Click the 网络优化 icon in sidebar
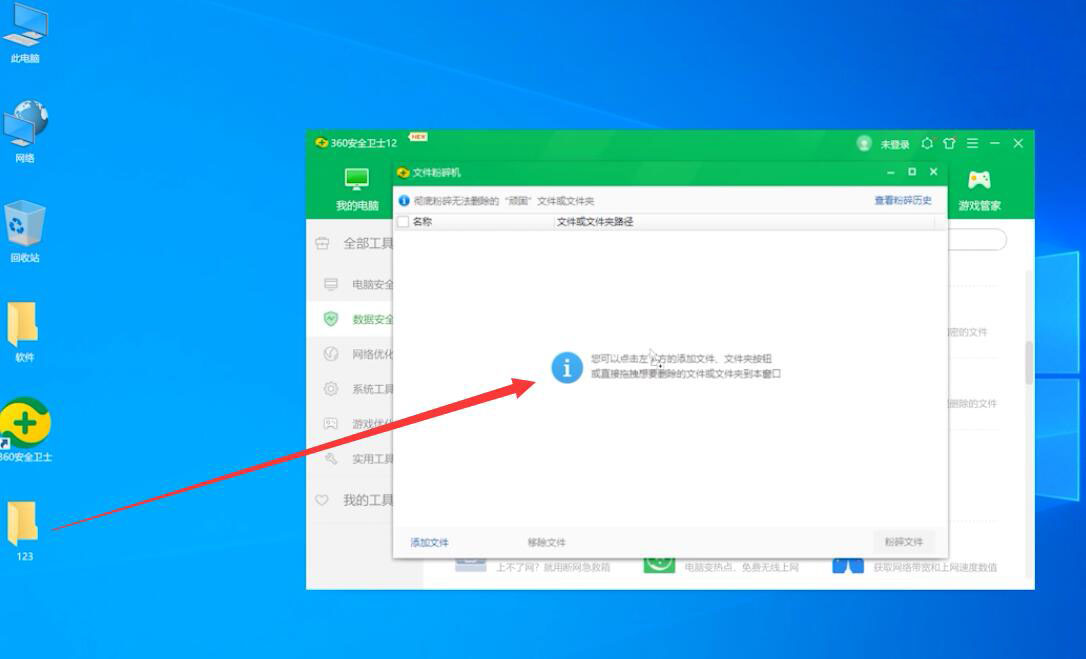 331,353
